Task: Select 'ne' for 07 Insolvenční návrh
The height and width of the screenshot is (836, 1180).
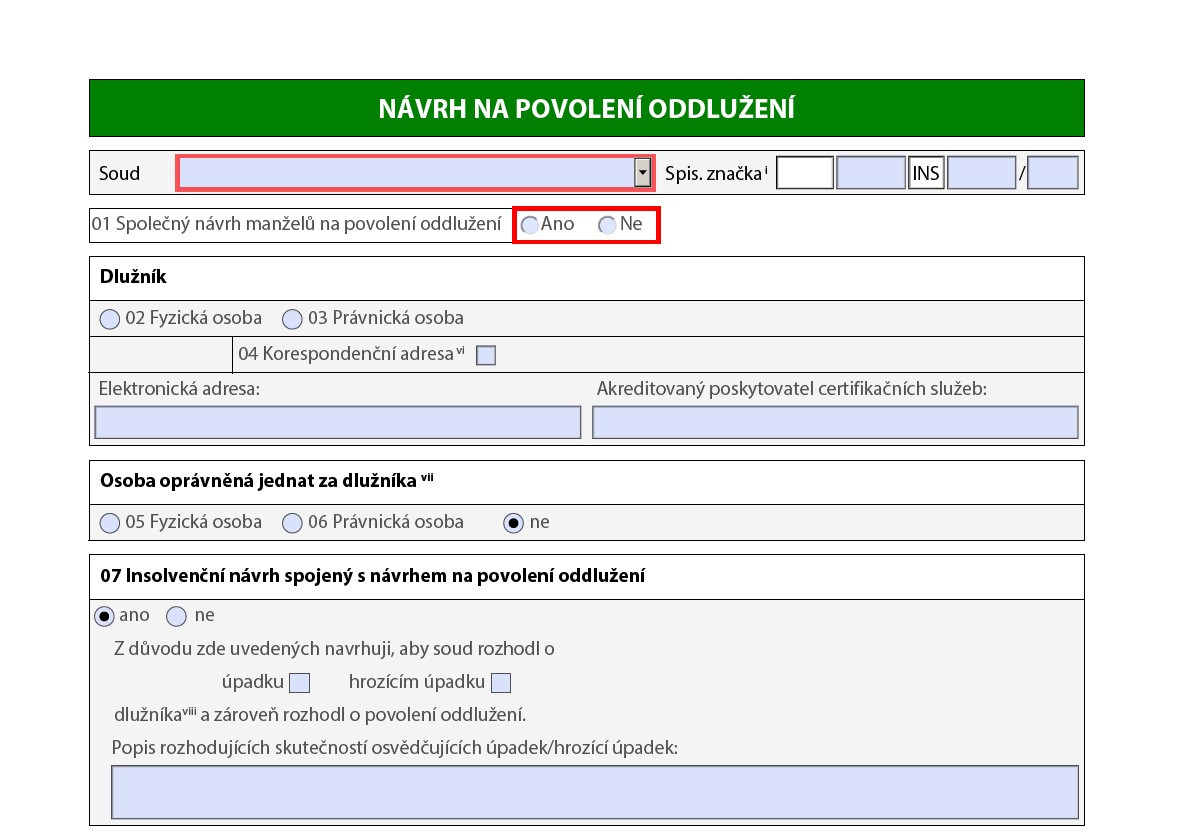Action: [177, 616]
